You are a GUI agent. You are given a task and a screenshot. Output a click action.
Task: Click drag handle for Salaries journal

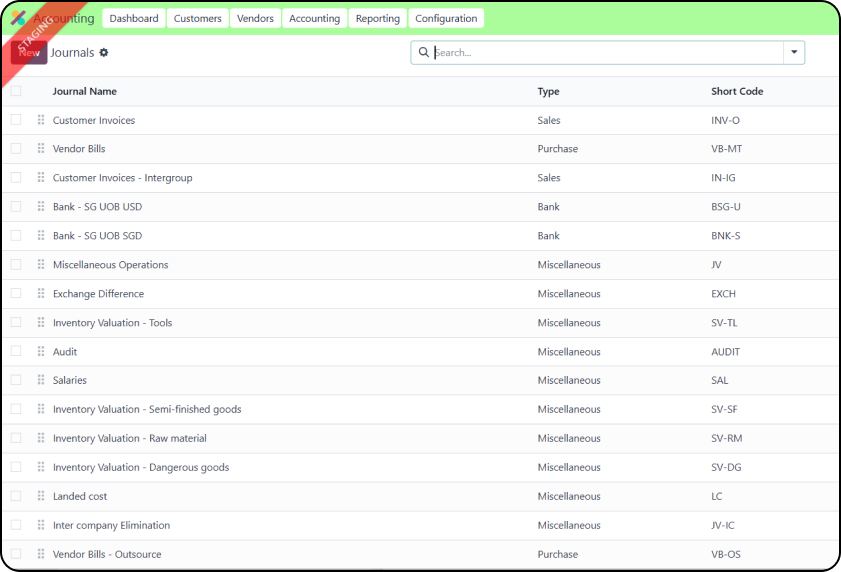click(41, 380)
